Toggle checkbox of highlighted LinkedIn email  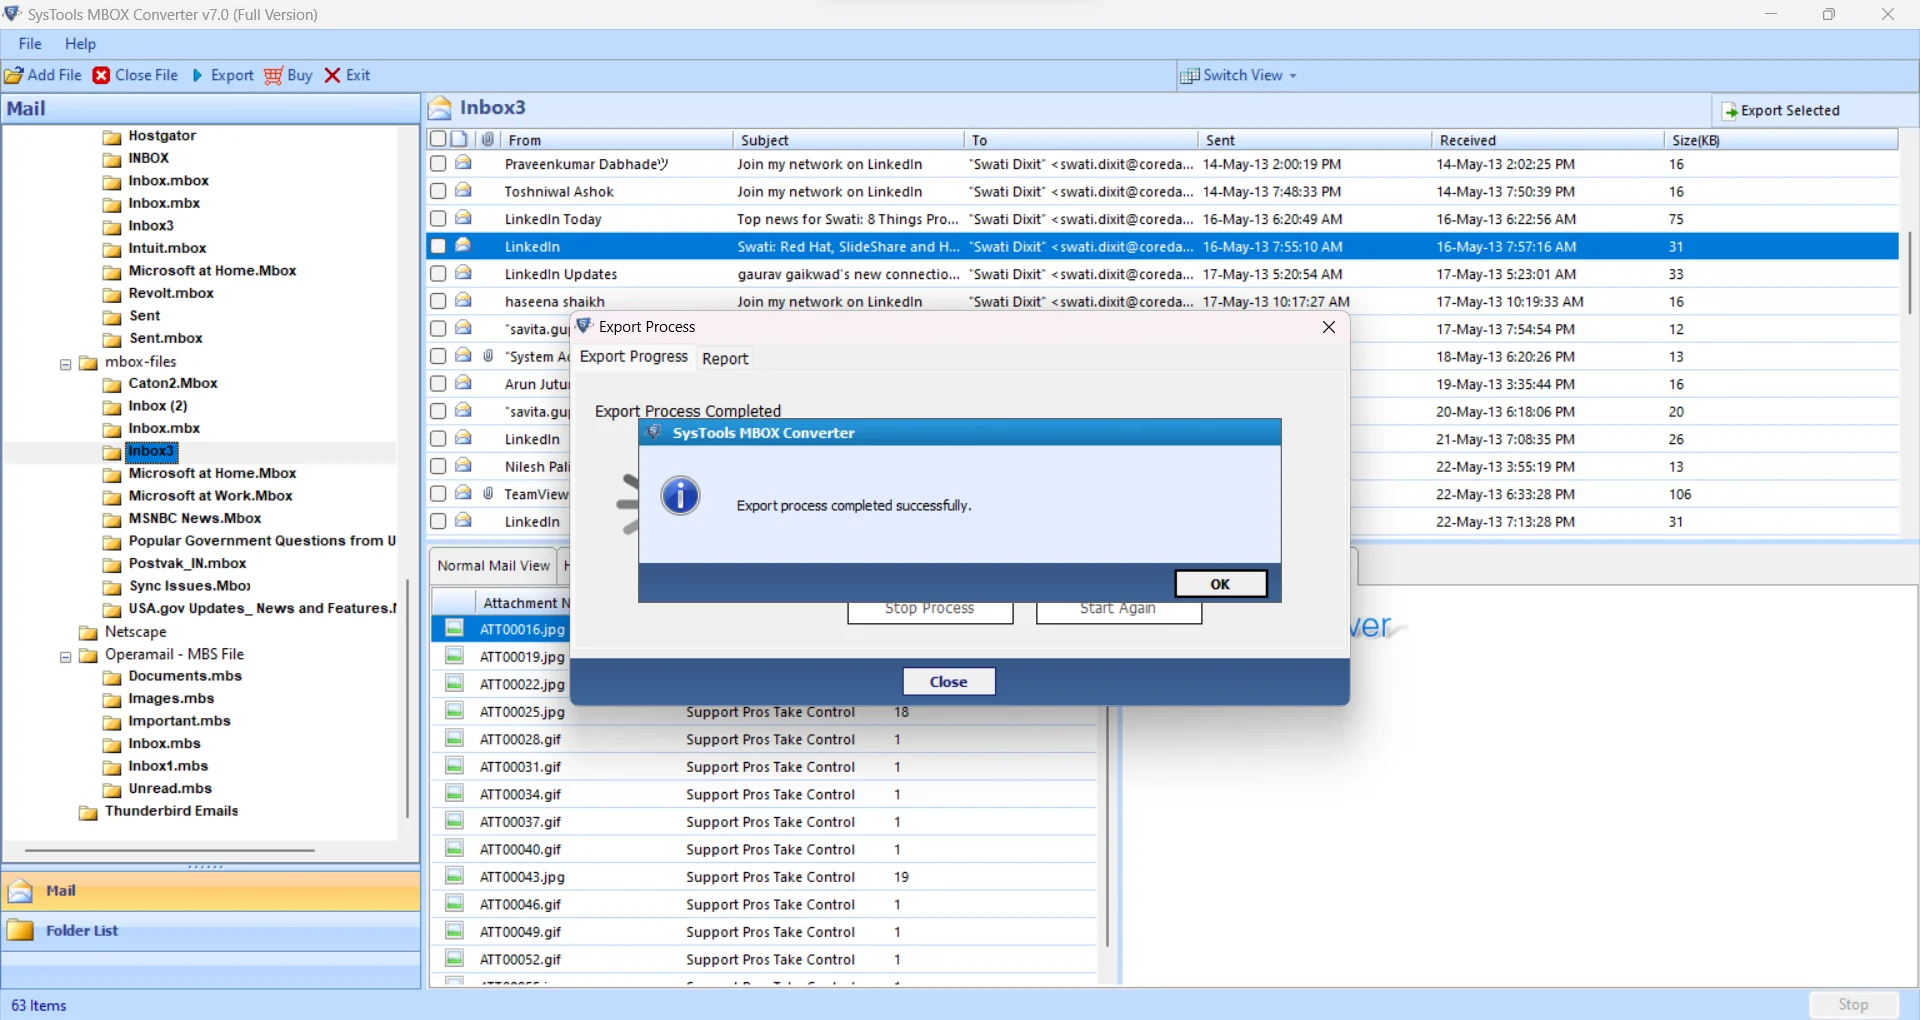tap(438, 246)
